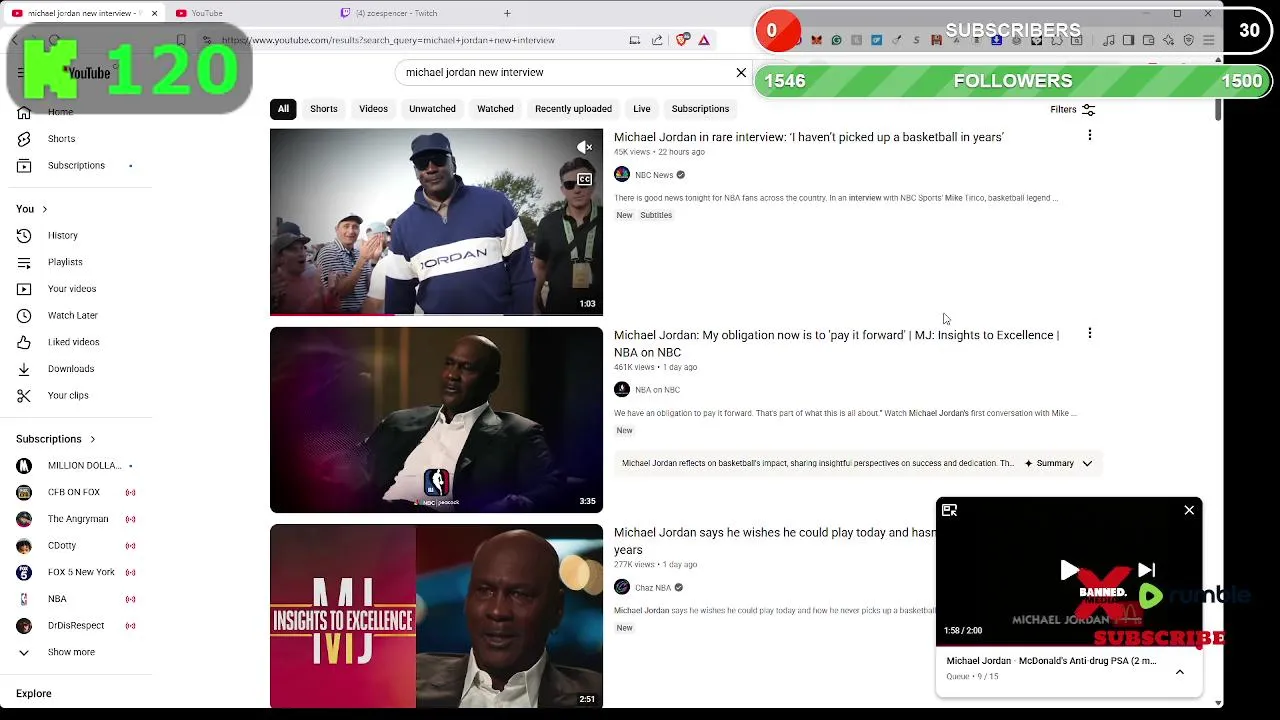Close the miniplayer
The image size is (1280, 720).
(1189, 510)
